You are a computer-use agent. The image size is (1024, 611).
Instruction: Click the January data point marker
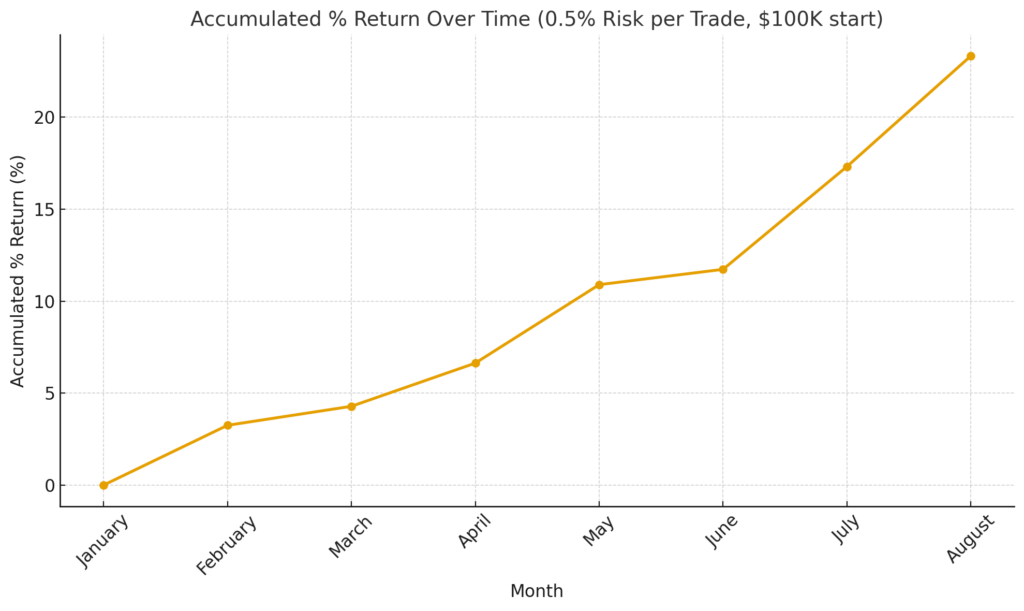tap(103, 485)
